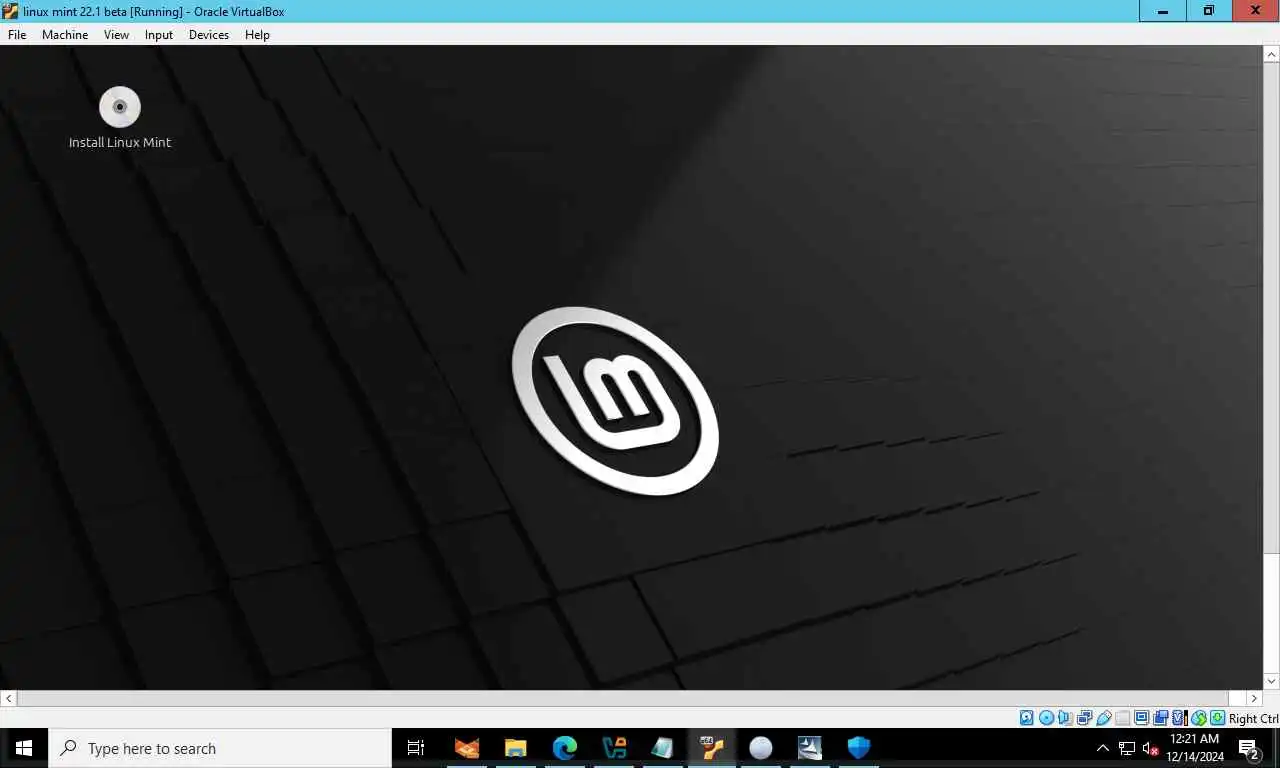
Task: Open the Help menu
Action: (257, 34)
